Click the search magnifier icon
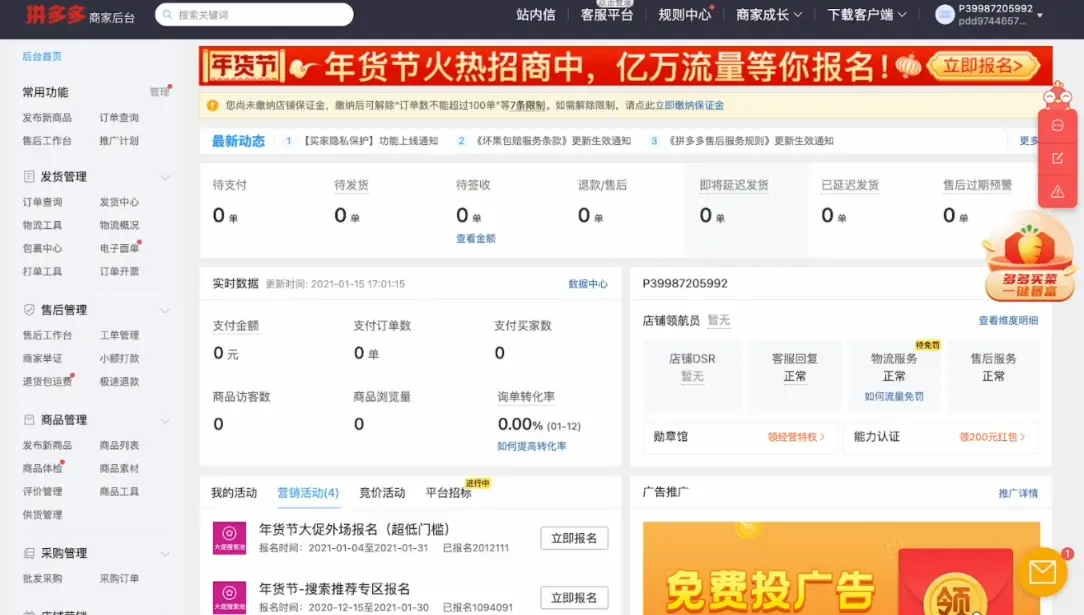 point(167,15)
